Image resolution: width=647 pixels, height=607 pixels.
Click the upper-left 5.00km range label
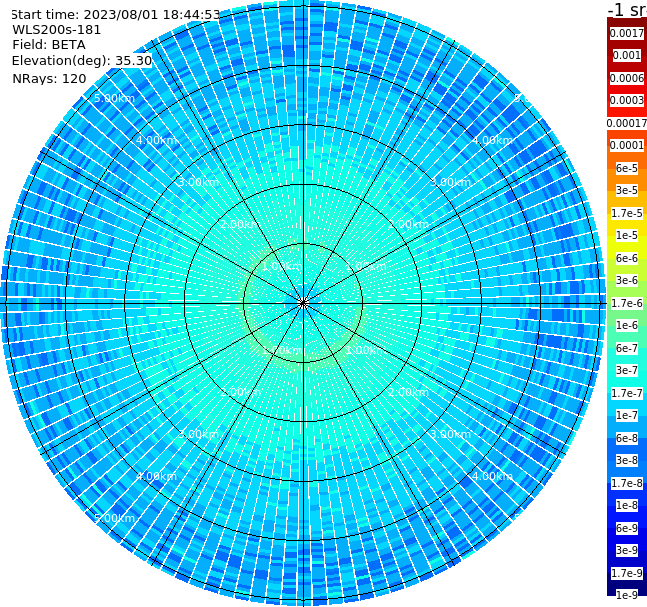[x=114, y=98]
